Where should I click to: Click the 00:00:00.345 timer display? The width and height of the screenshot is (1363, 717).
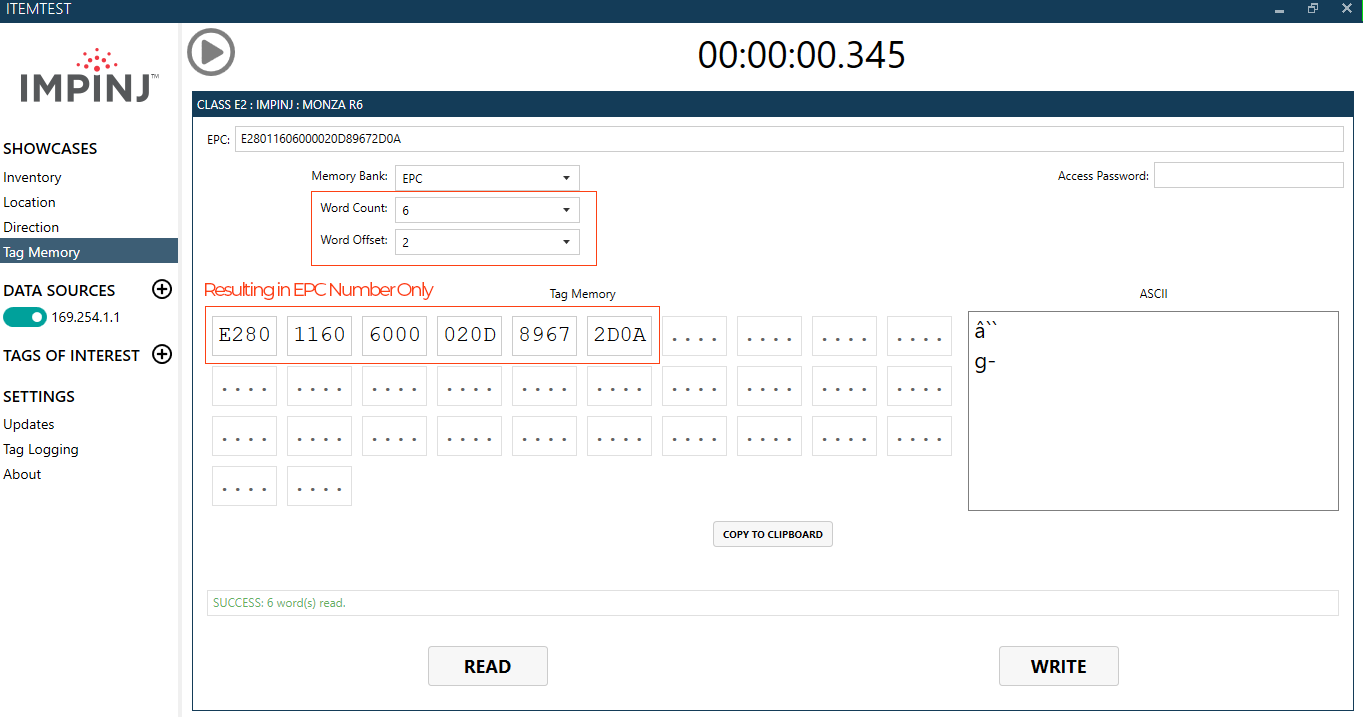(801, 54)
